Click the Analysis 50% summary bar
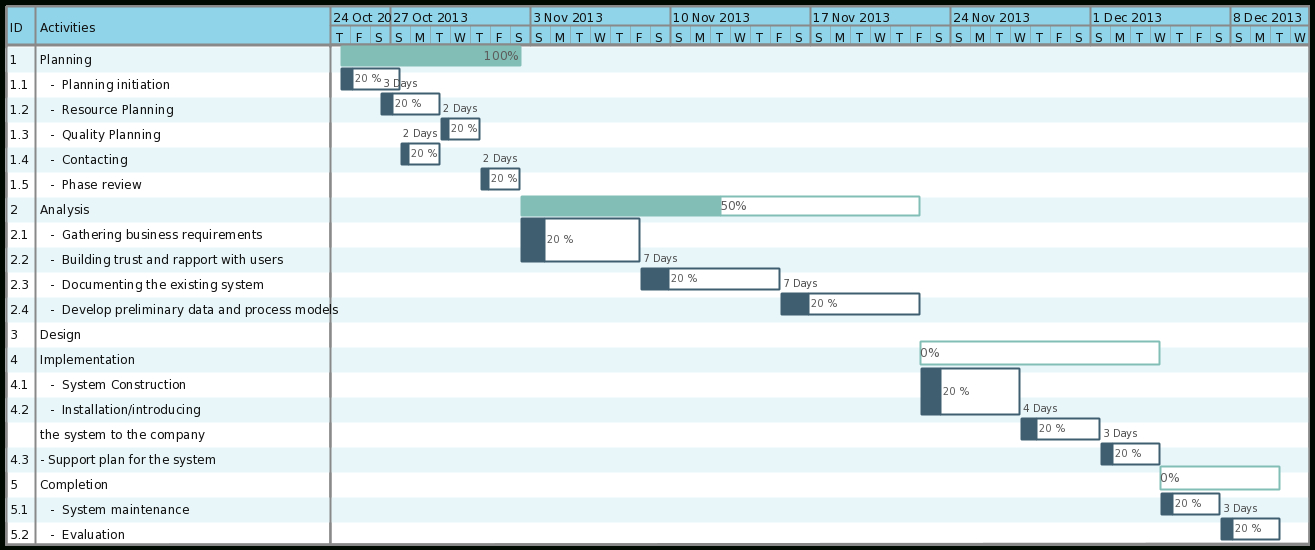 pos(720,206)
